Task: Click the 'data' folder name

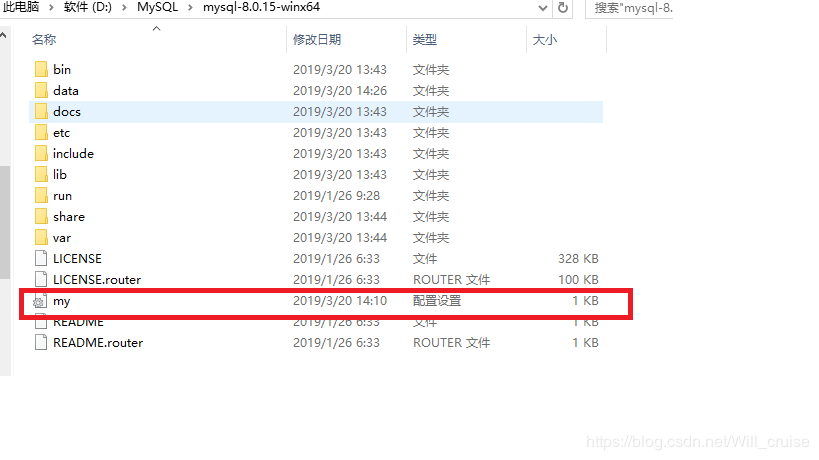Action: 66,90
